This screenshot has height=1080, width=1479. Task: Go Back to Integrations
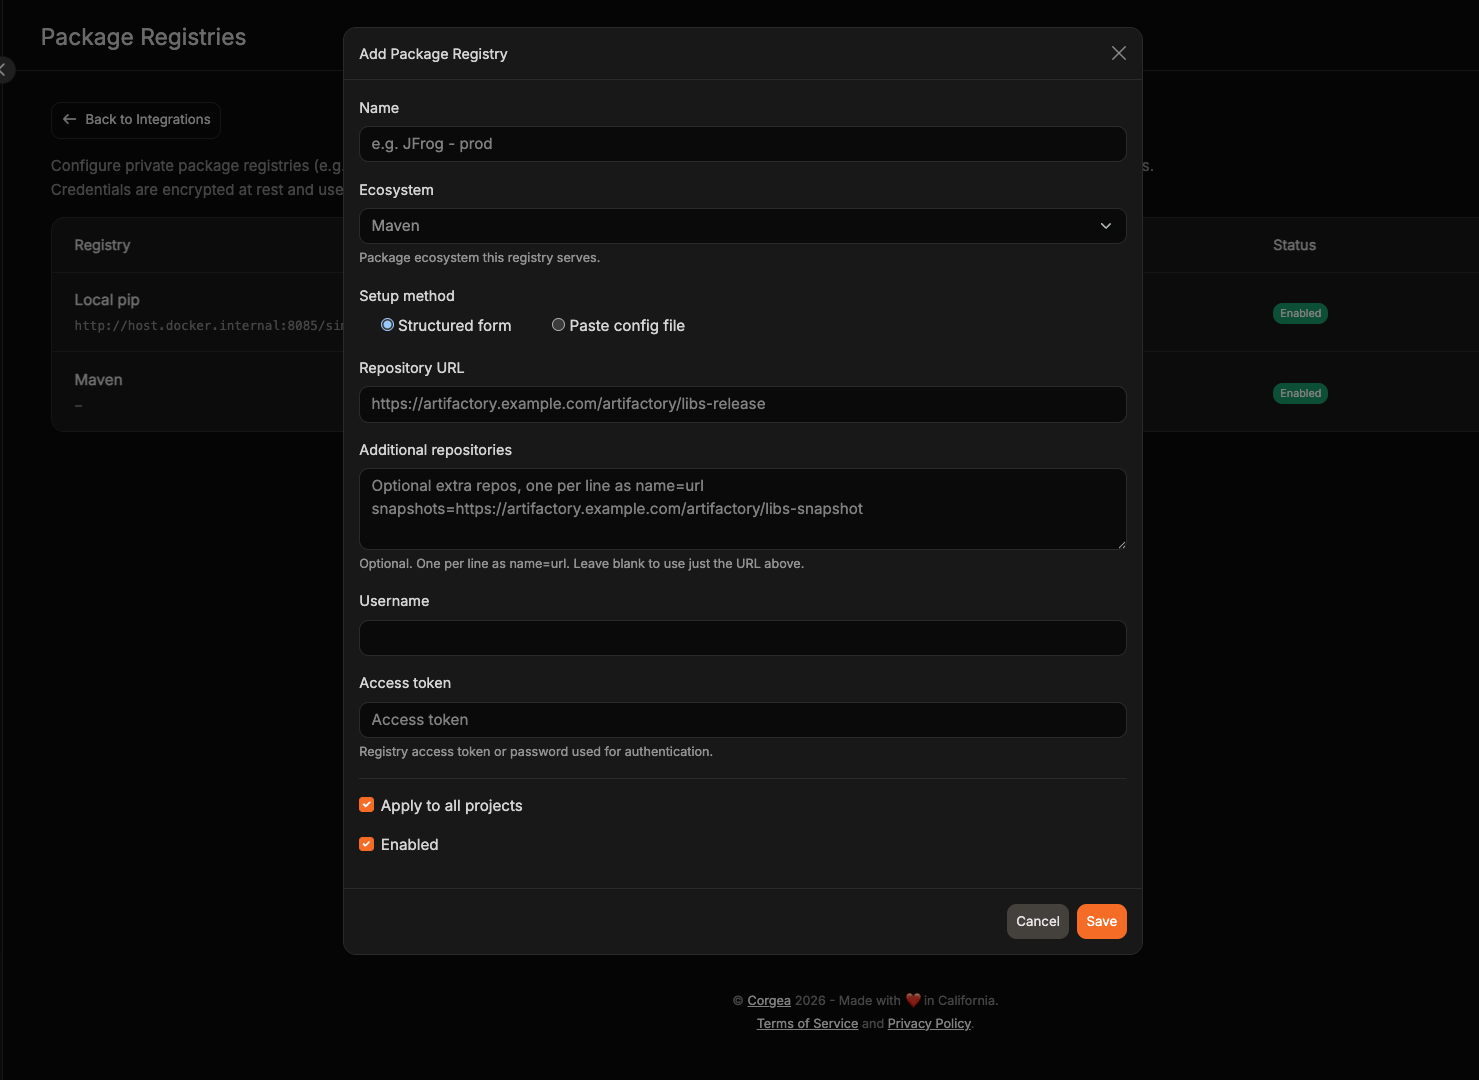pyautogui.click(x=136, y=120)
